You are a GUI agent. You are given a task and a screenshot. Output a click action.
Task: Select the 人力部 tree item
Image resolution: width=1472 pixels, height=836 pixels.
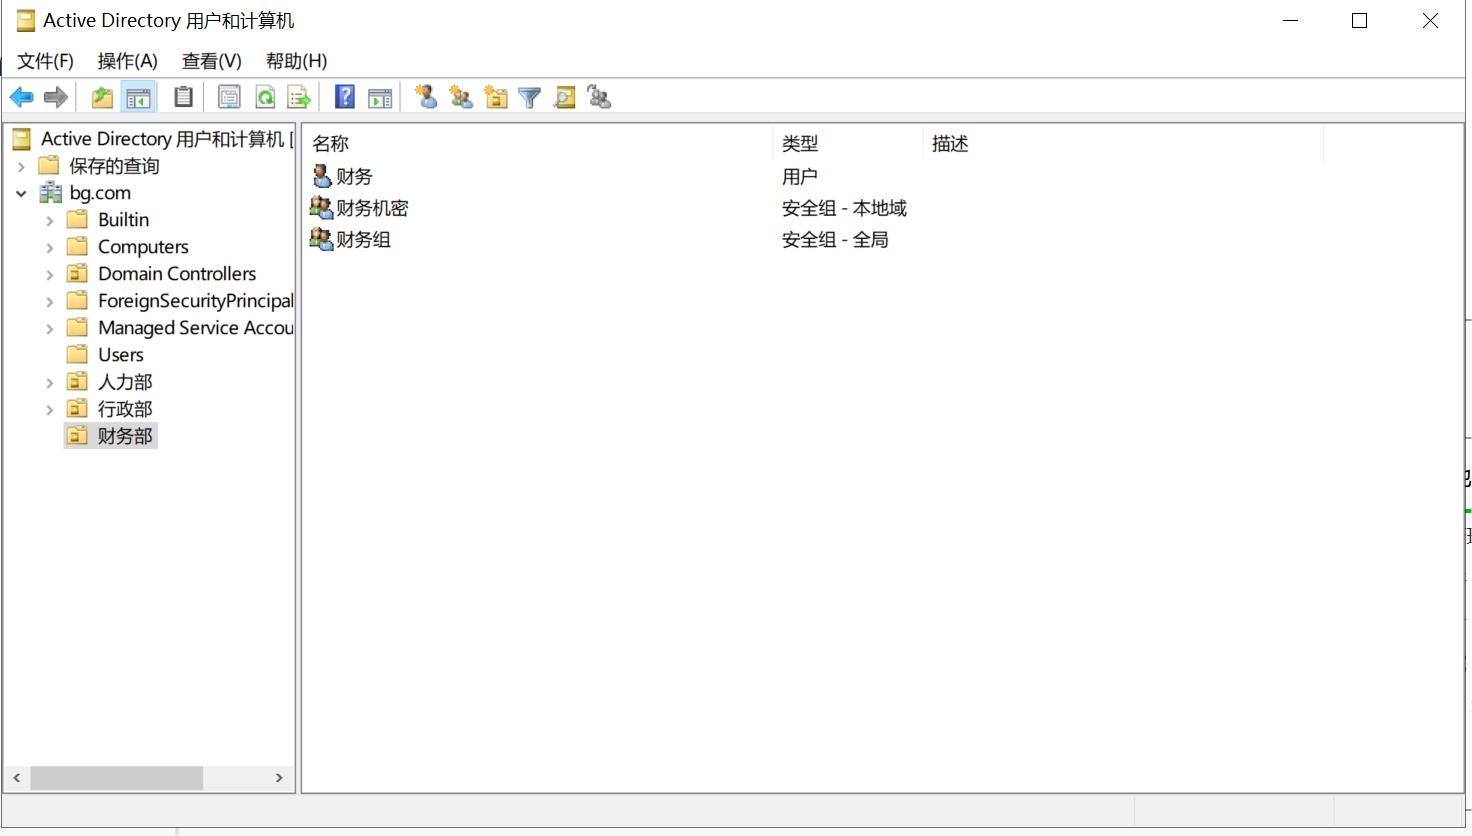tap(125, 382)
